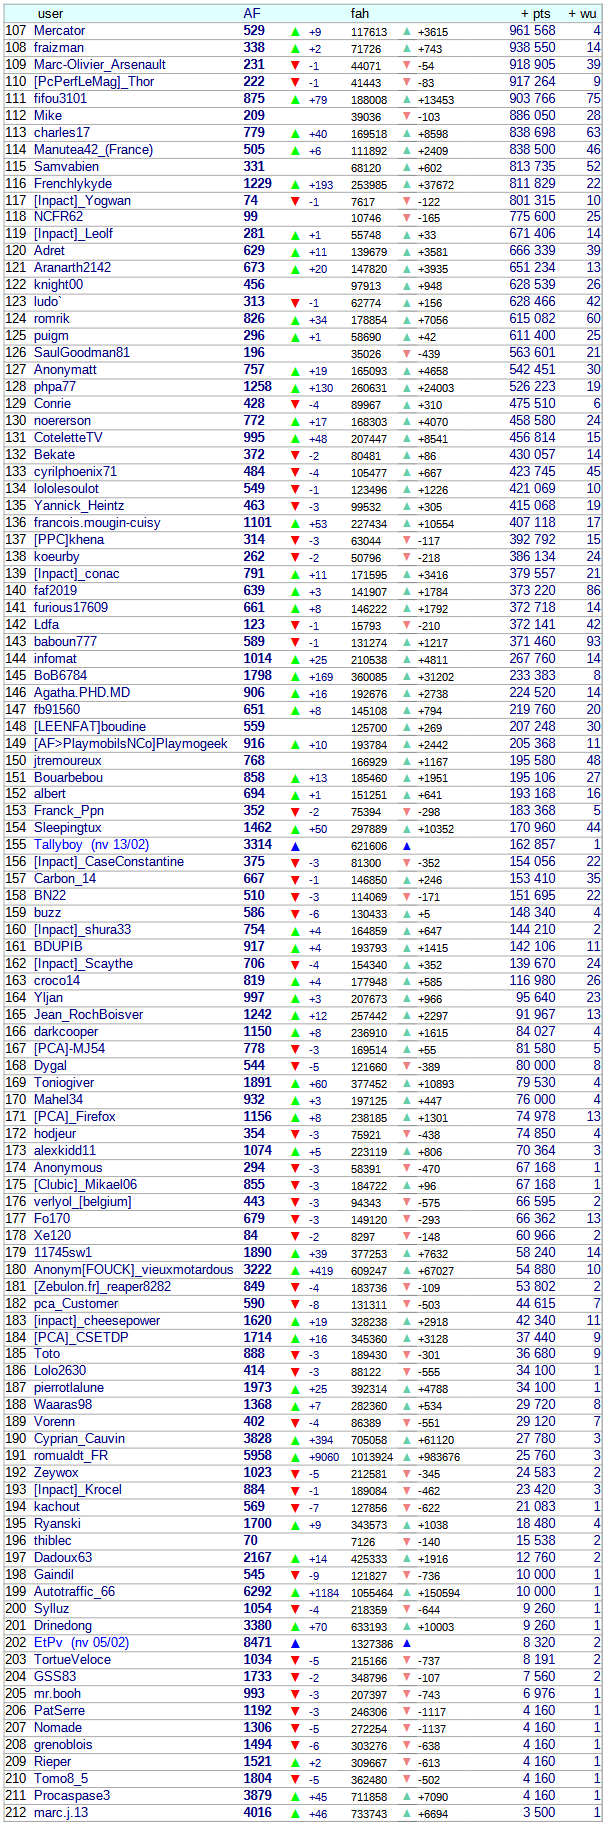This screenshot has width=606, height=1825.
Task: Click the red AF arrow in Gaindil's row
Action: 295,1575
